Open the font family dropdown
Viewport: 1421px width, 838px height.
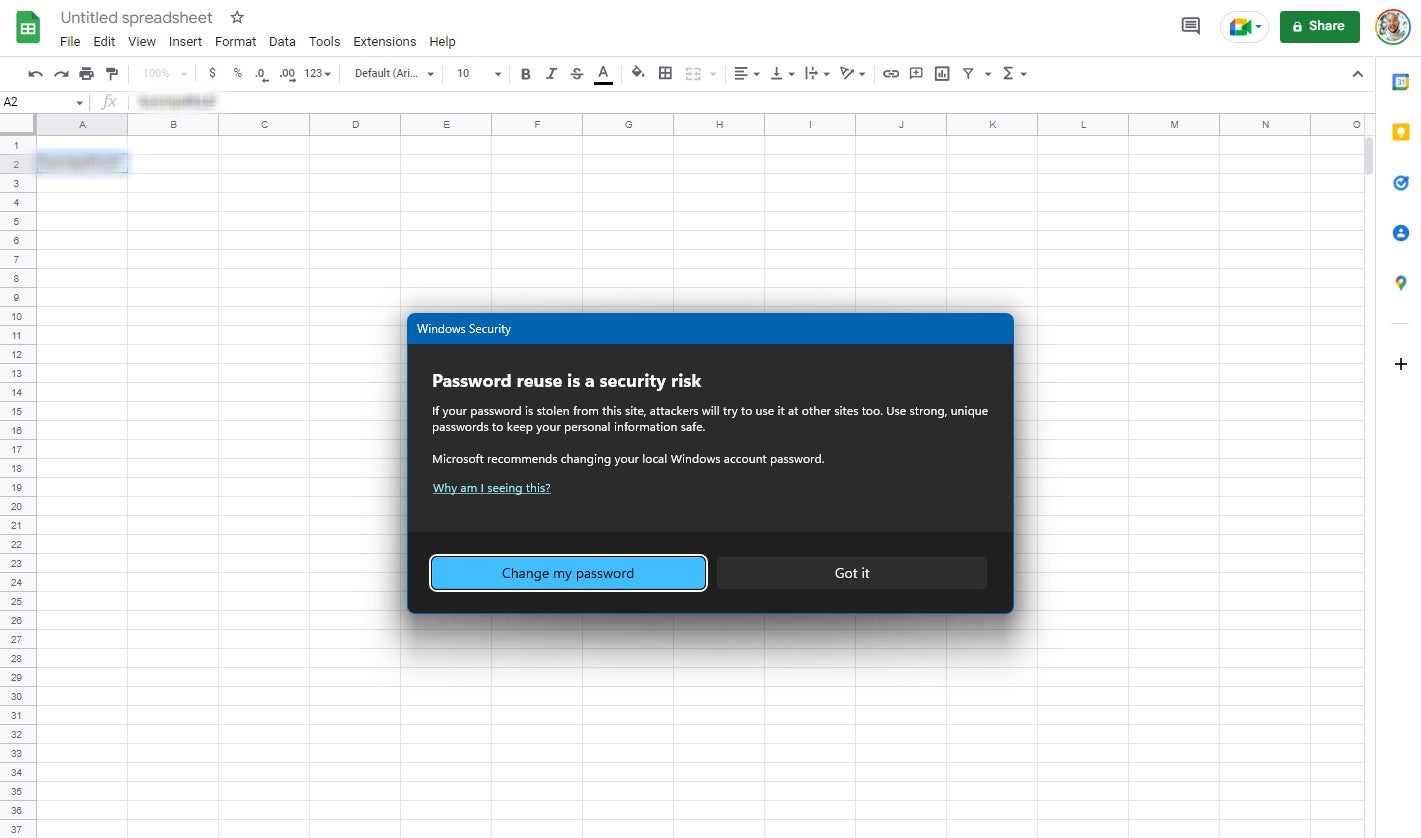(x=395, y=74)
